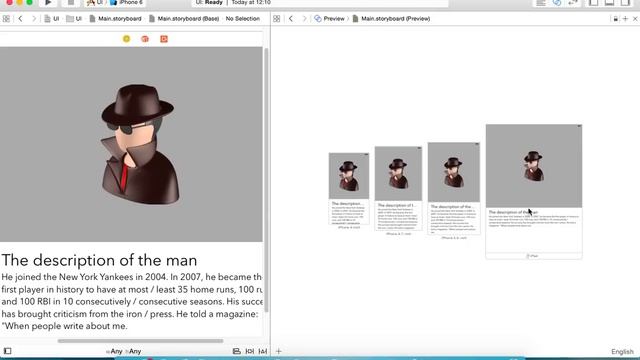The image size is (640, 360).
Task: Select the spy image view on canvas
Action: [x=131, y=144]
